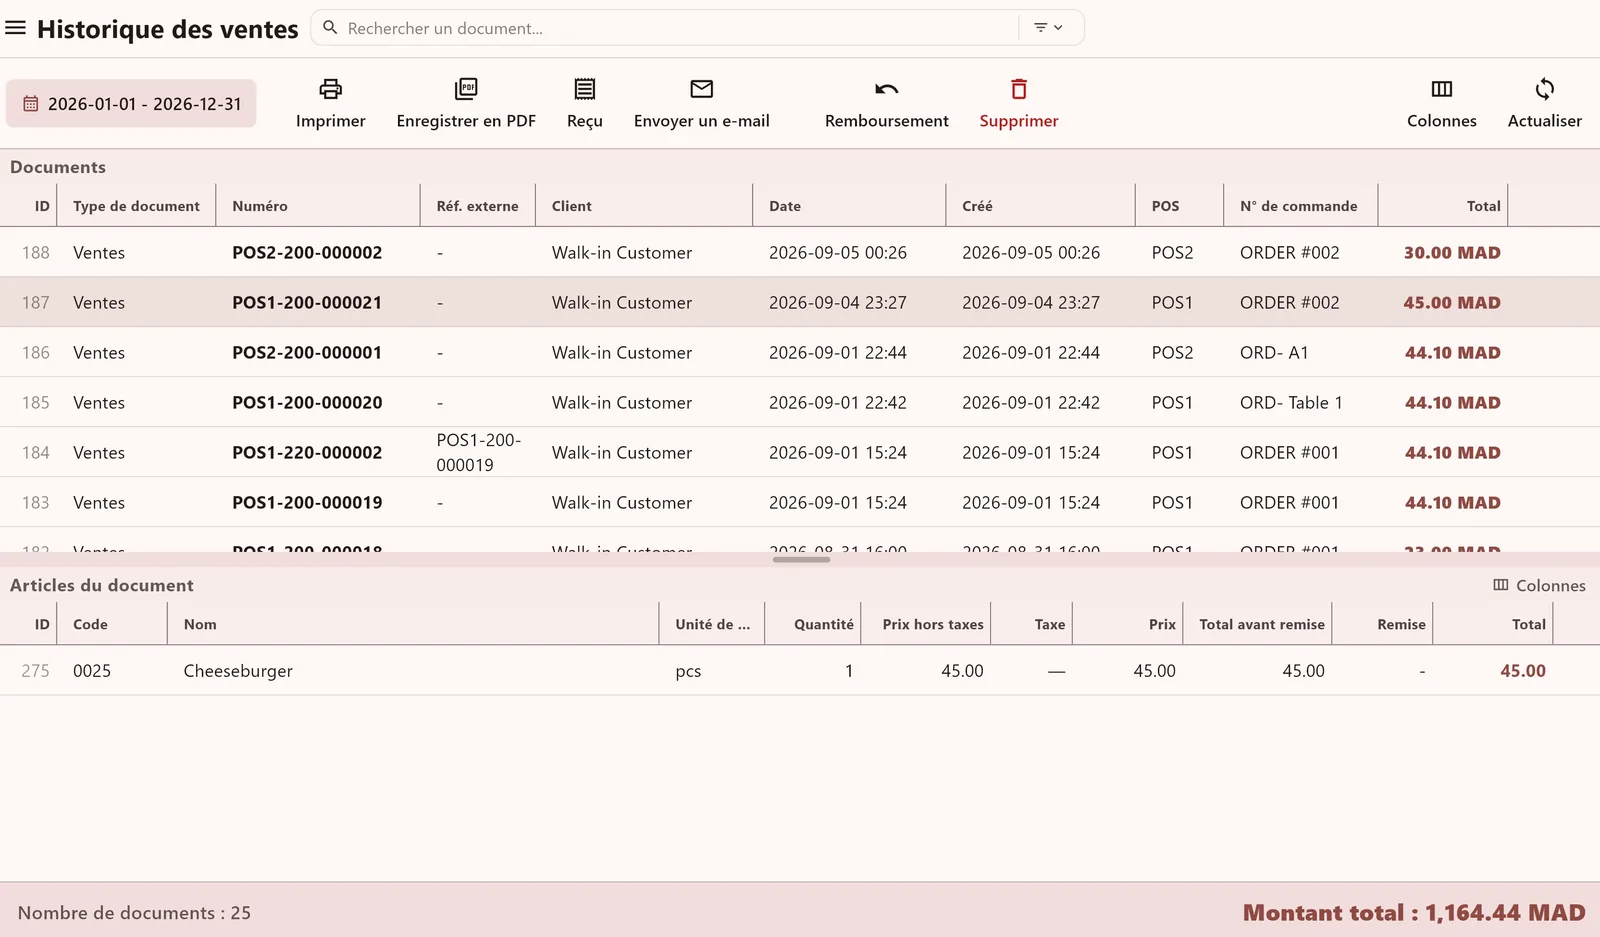Click the search magnifier icon

[x=330, y=28]
